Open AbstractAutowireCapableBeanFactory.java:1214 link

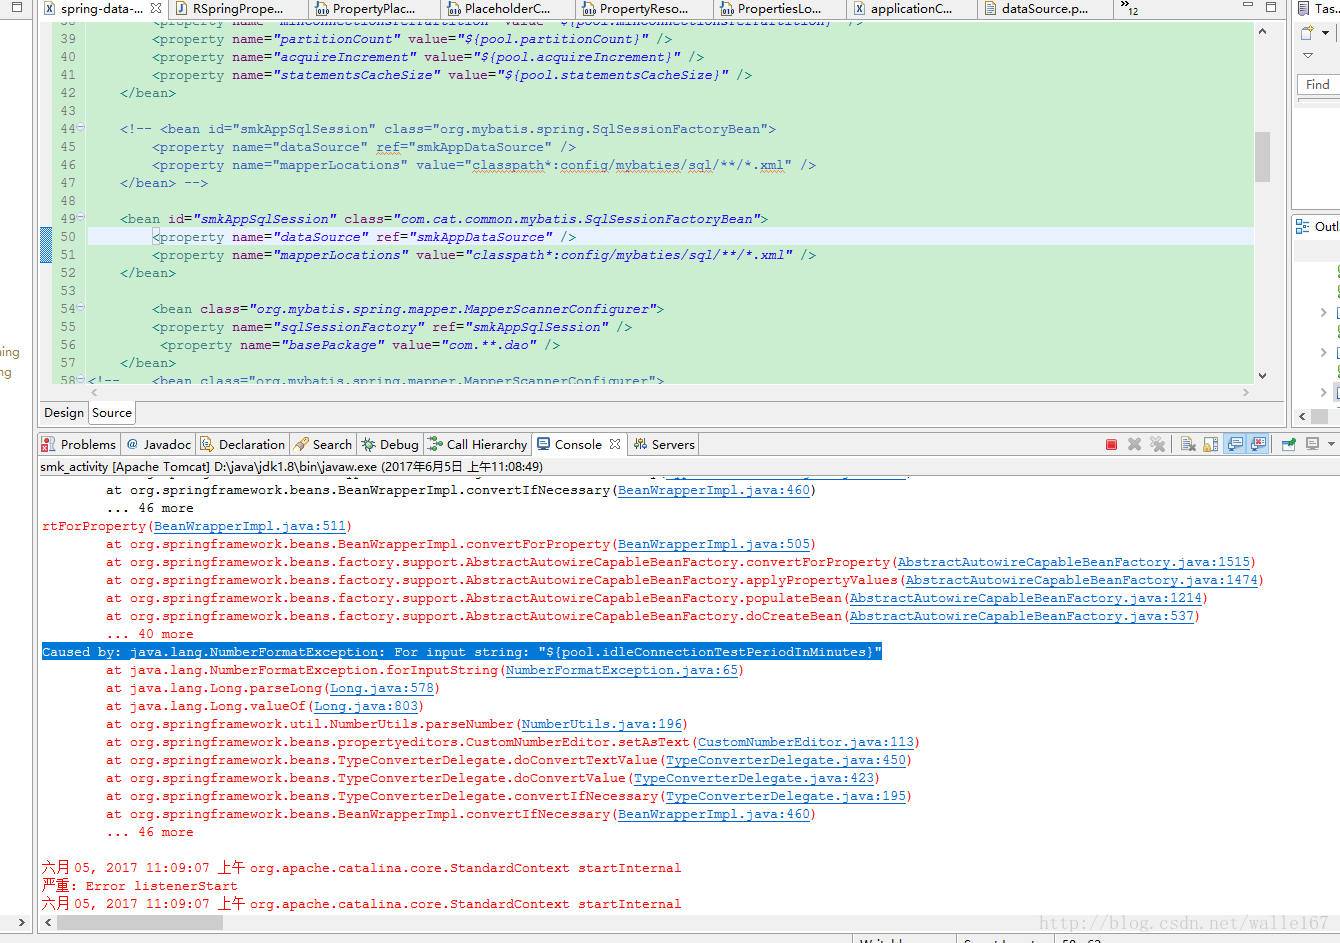(x=1026, y=598)
